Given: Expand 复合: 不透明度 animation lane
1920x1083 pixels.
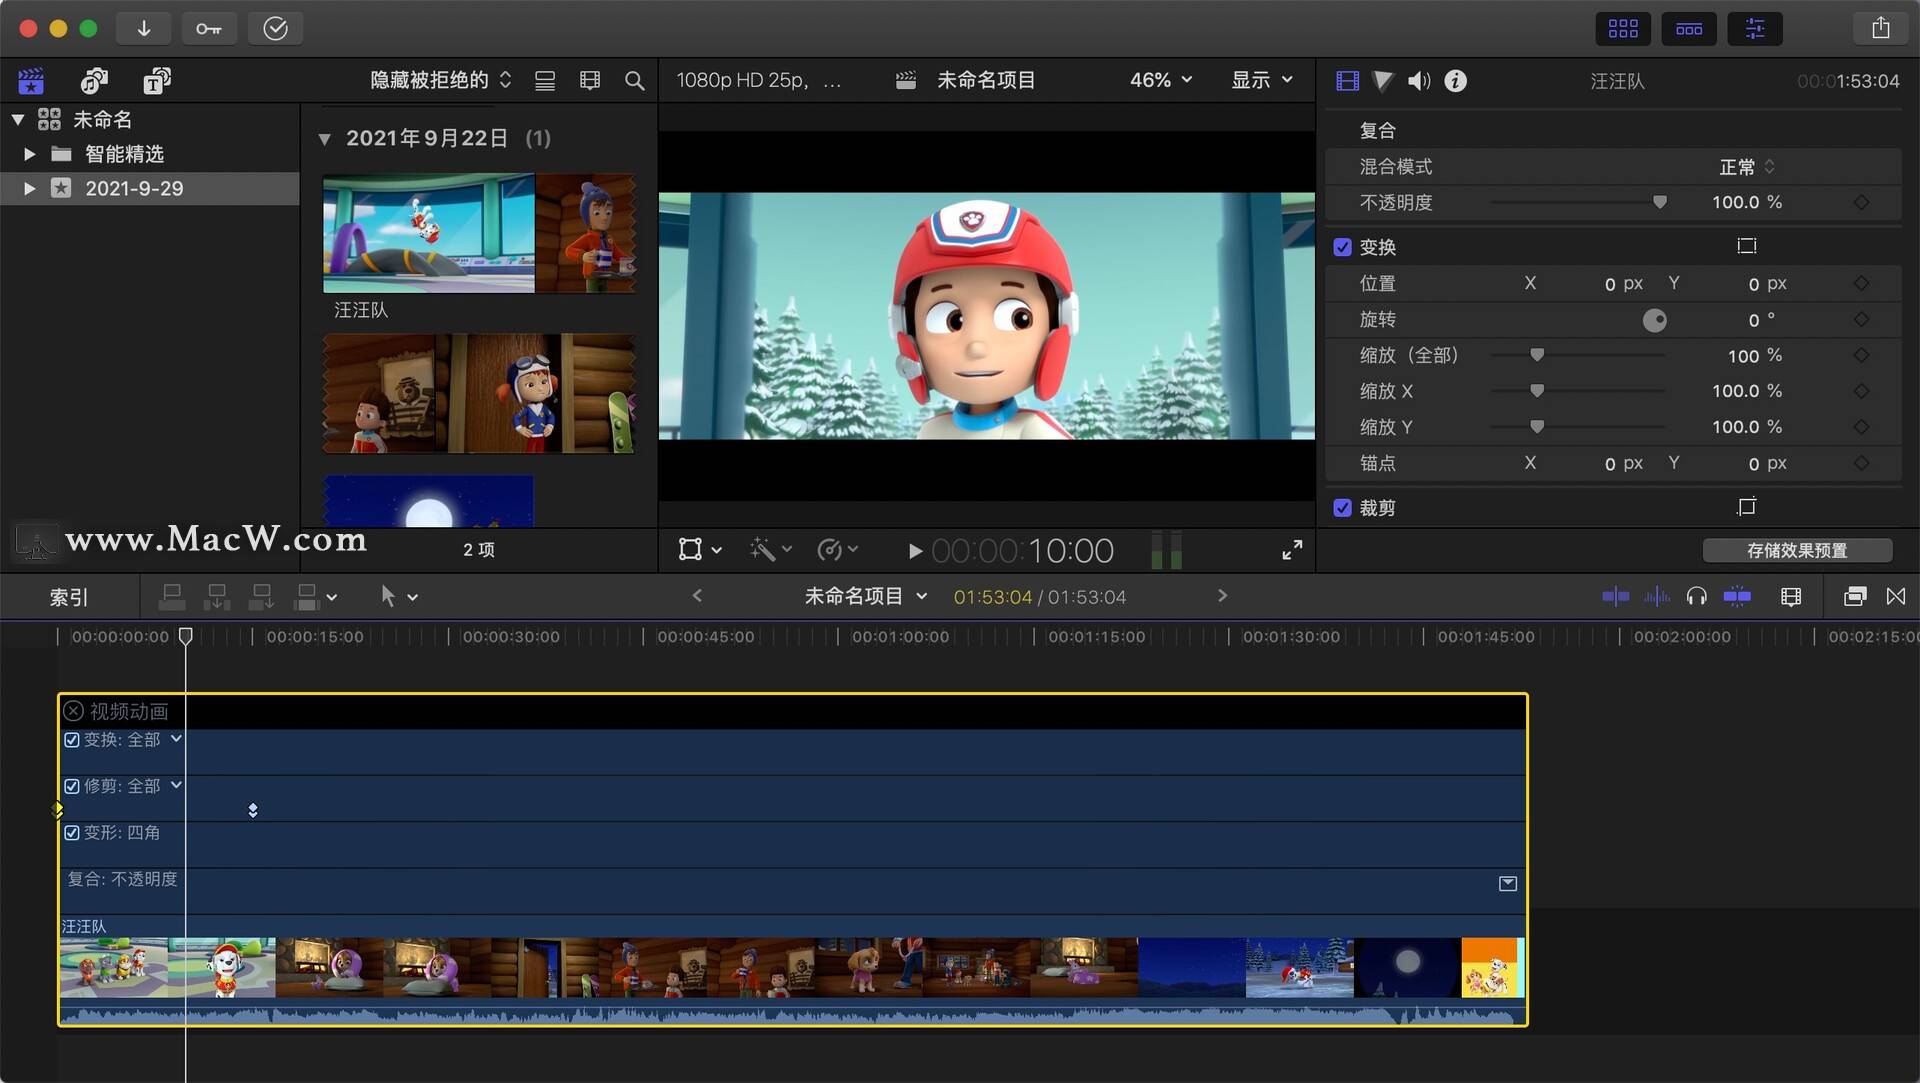Looking at the screenshot, I should pyautogui.click(x=1508, y=884).
